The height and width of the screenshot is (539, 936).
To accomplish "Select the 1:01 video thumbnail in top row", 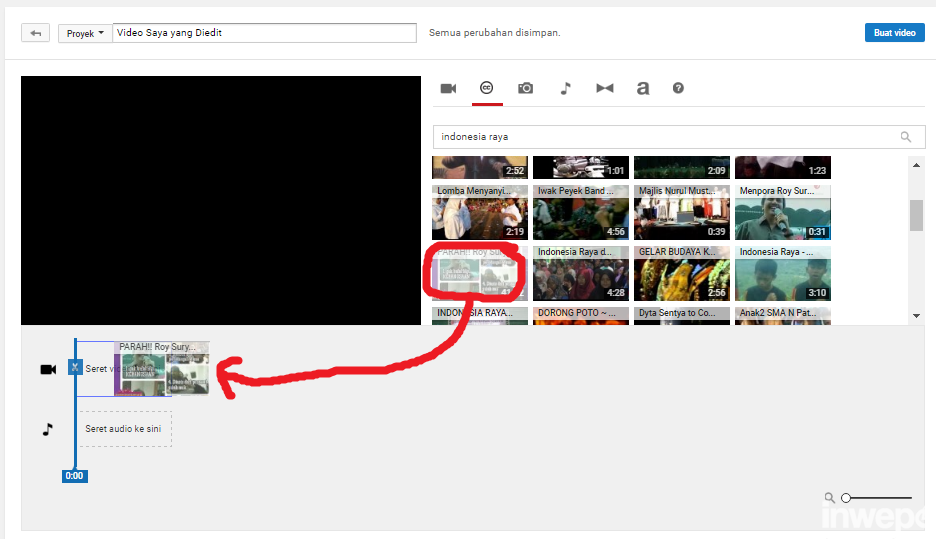I will click(x=581, y=168).
